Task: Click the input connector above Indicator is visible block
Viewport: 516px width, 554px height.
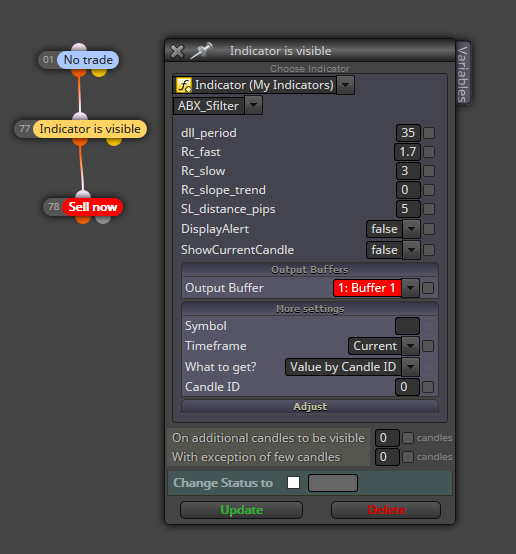Action: (x=80, y=117)
